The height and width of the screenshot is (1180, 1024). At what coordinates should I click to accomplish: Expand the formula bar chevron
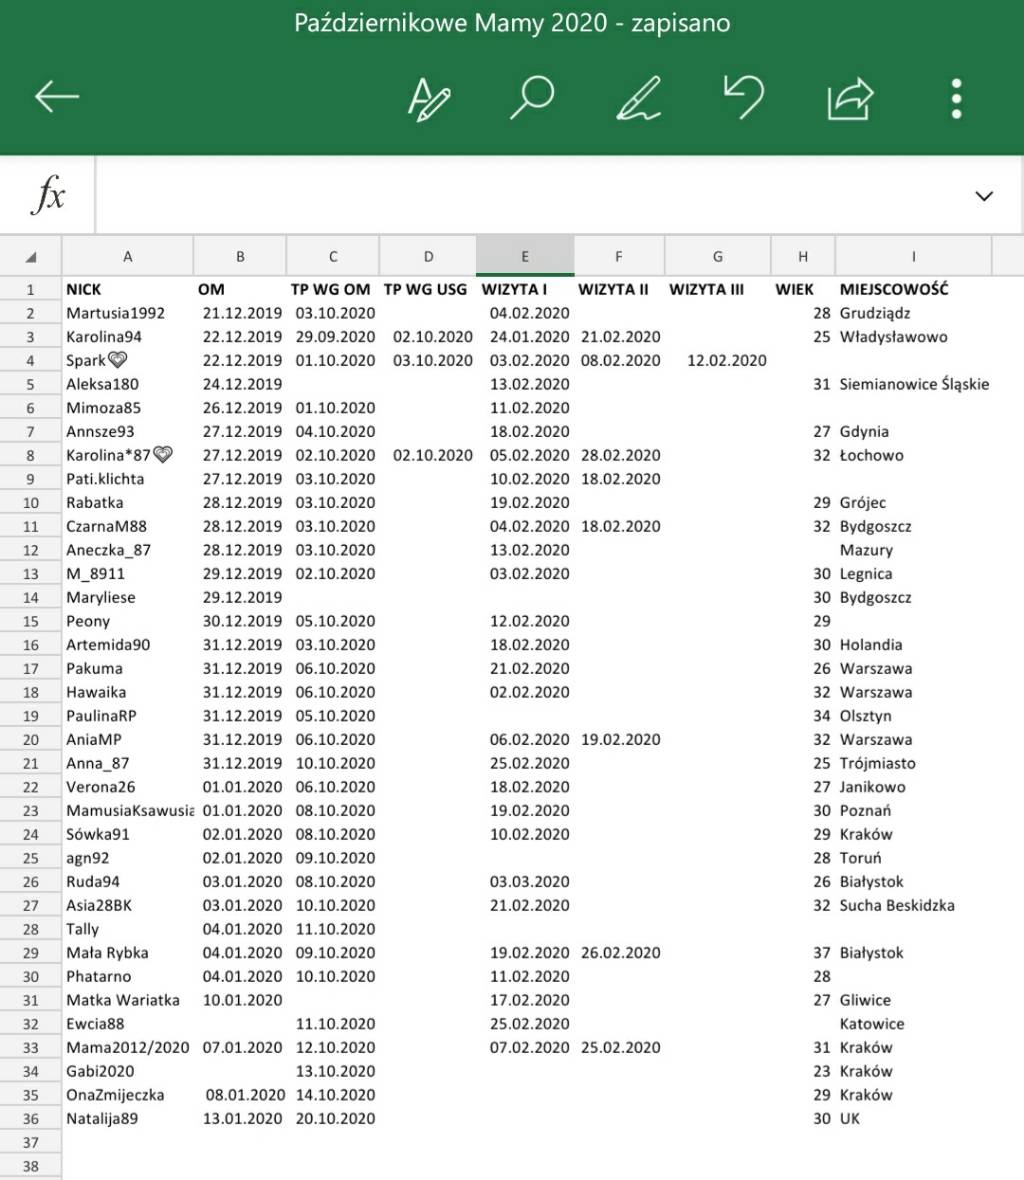tap(984, 196)
